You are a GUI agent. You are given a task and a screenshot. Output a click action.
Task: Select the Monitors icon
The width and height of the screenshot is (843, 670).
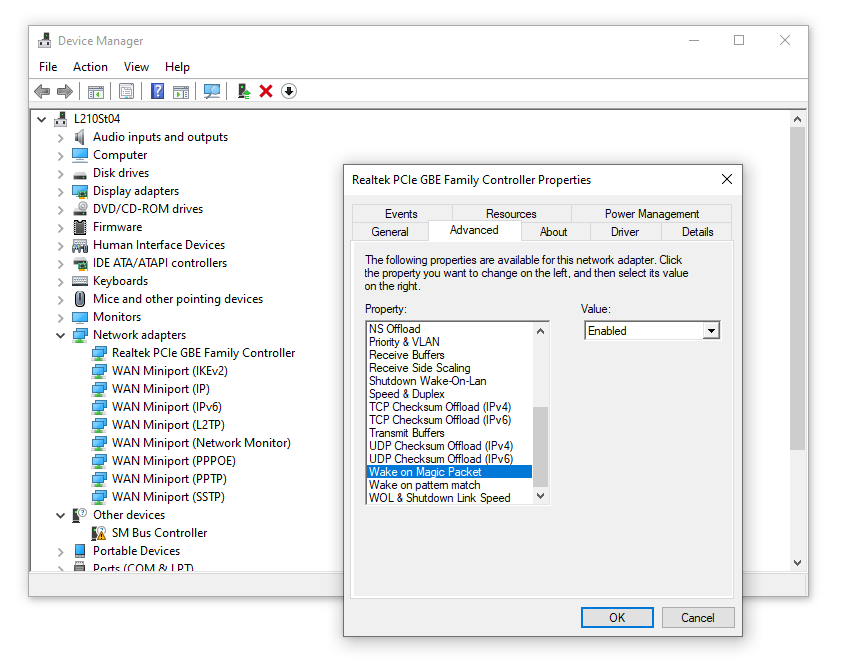80,317
